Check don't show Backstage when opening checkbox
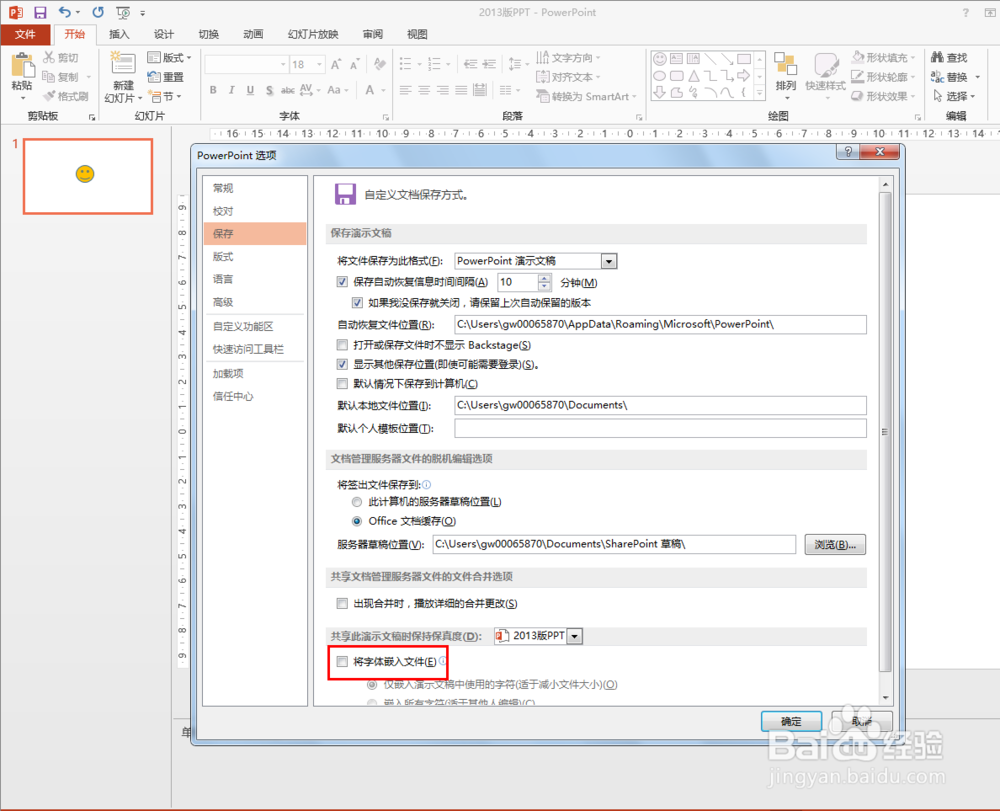The height and width of the screenshot is (811, 1000). [x=342, y=345]
